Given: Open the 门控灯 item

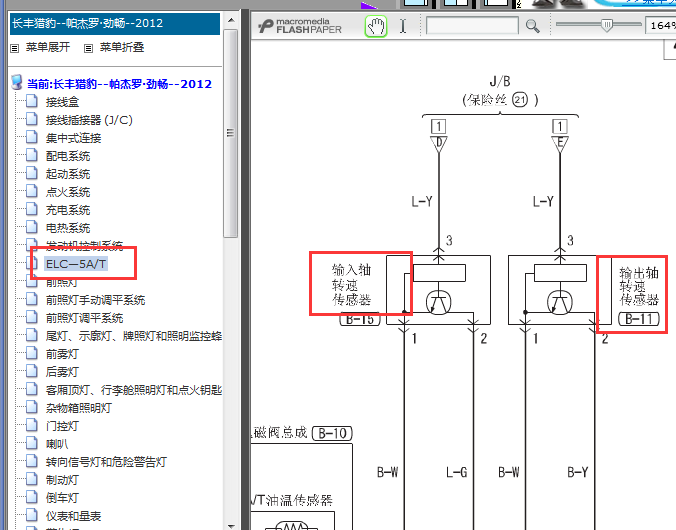Looking at the screenshot, I should click(62, 426).
